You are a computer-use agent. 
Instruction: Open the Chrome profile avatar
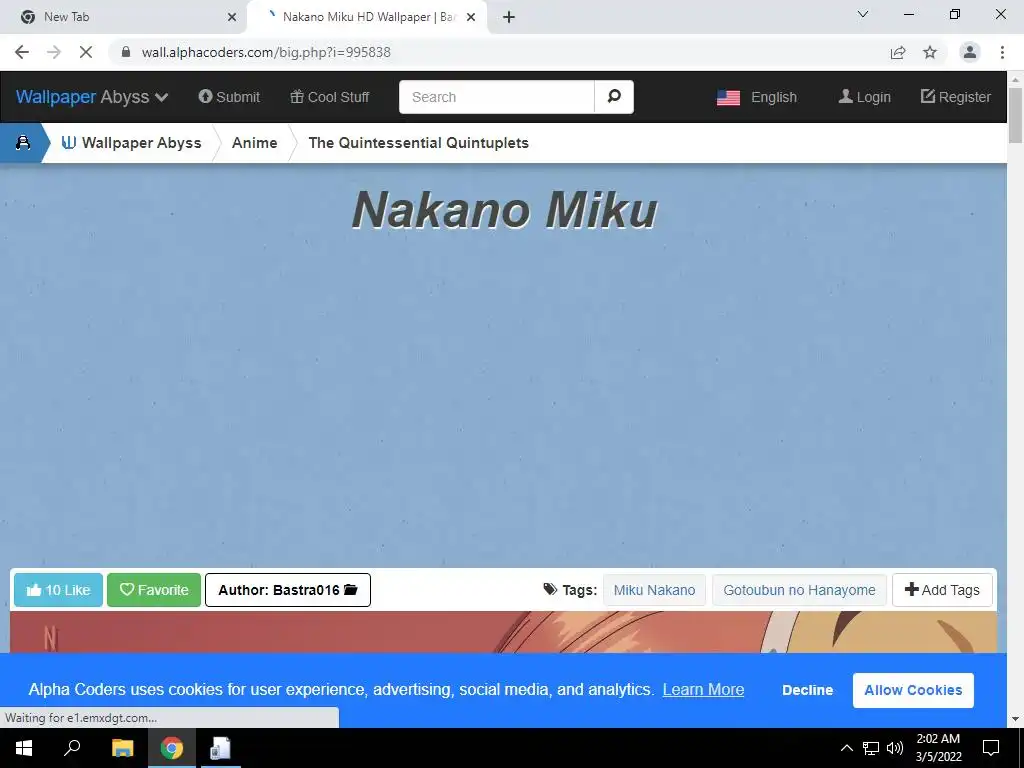pos(970,52)
